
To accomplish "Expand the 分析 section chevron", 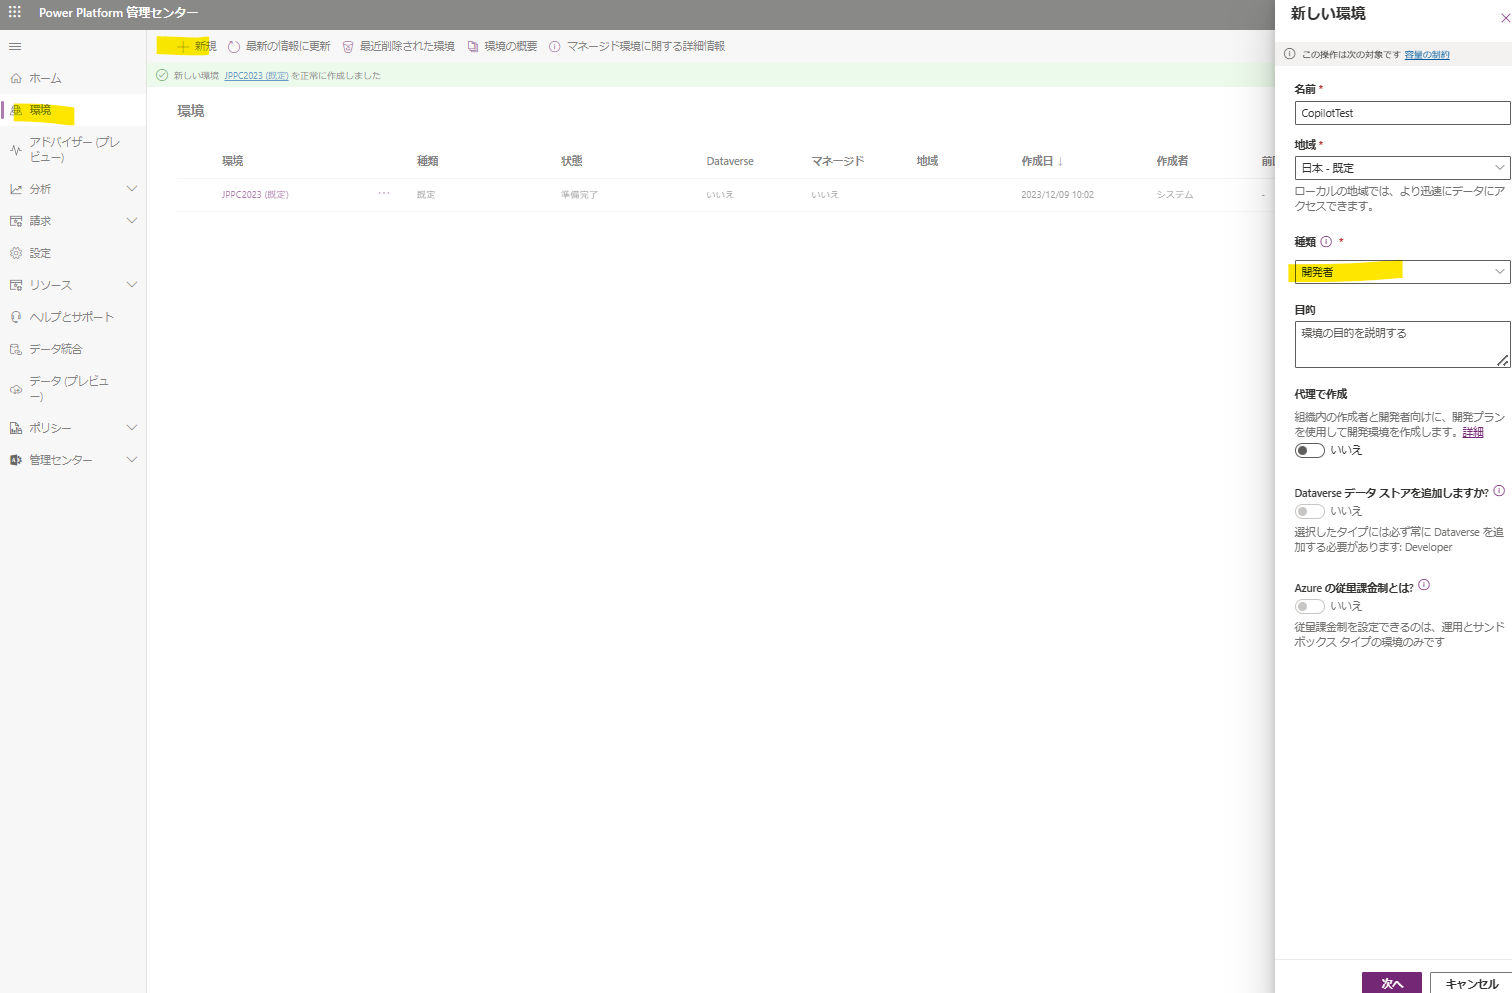I will [x=131, y=189].
